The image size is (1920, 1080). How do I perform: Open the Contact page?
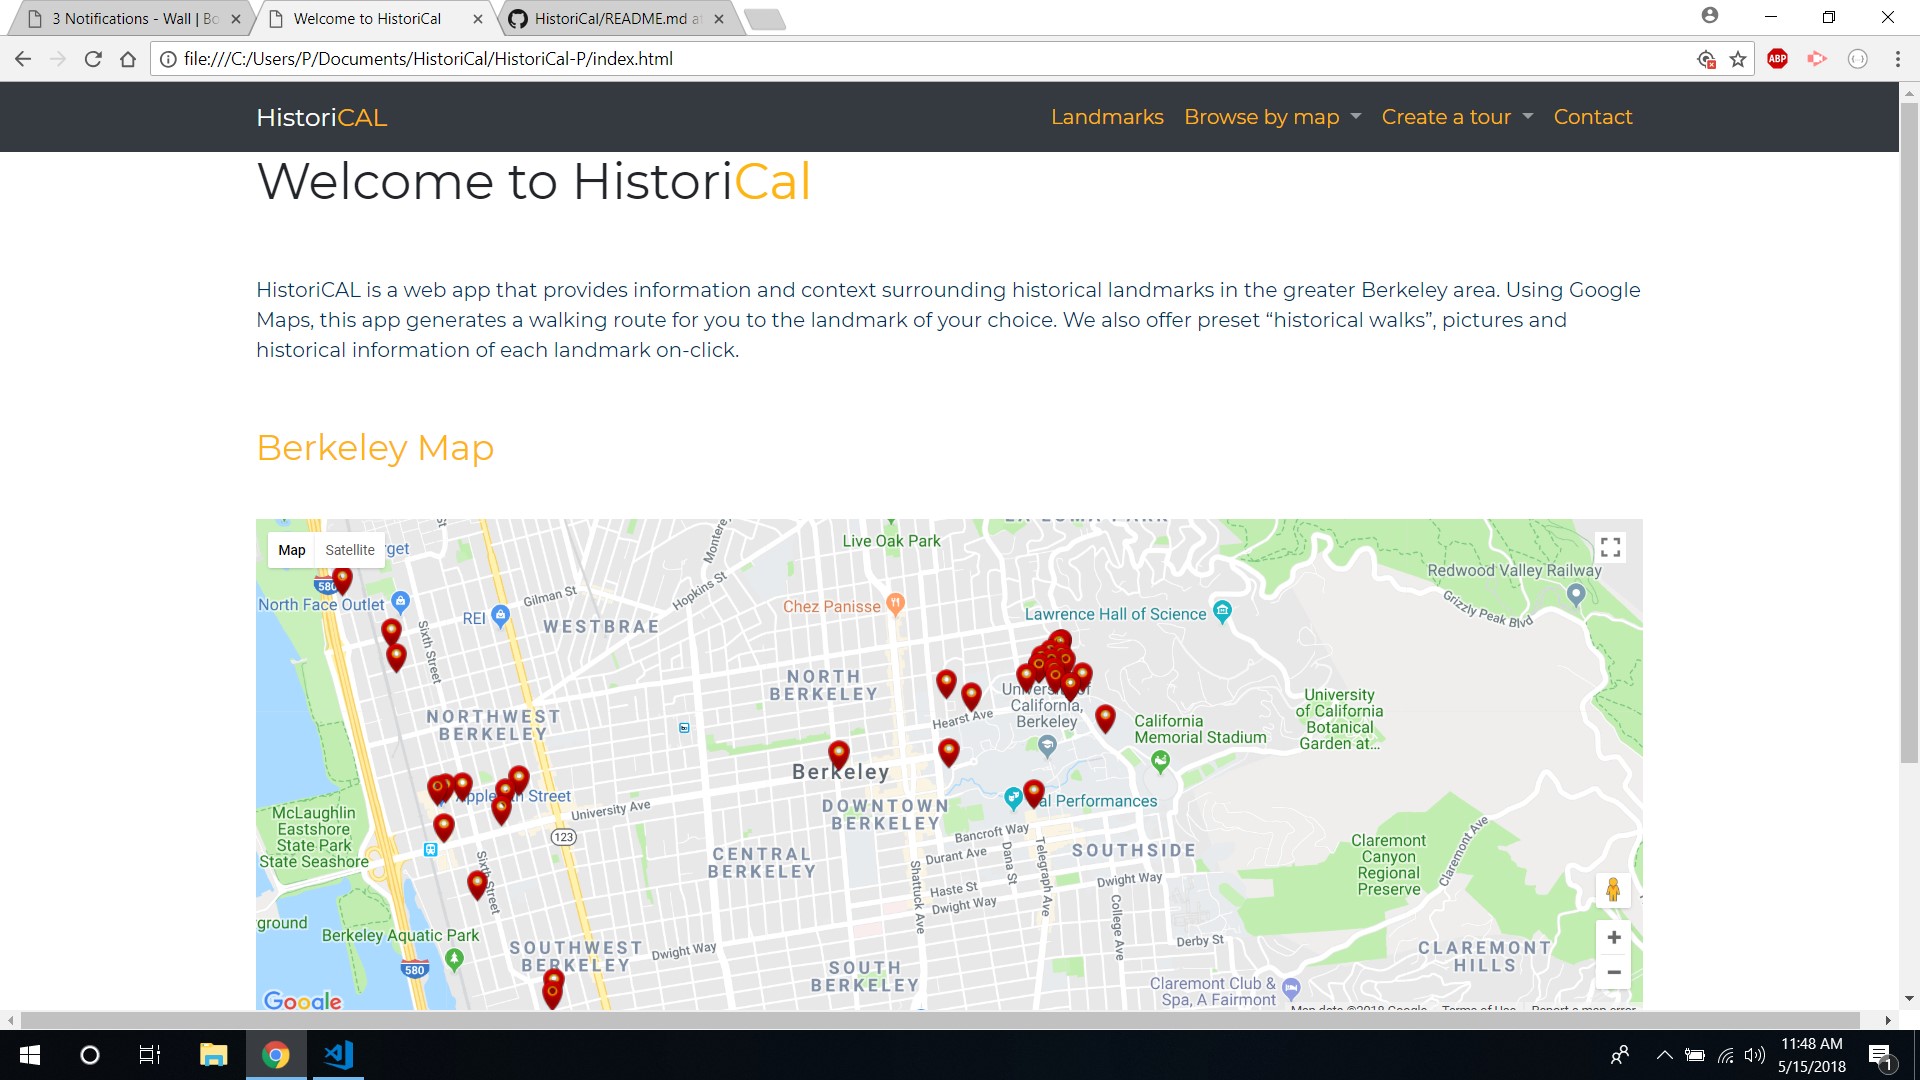[1592, 117]
